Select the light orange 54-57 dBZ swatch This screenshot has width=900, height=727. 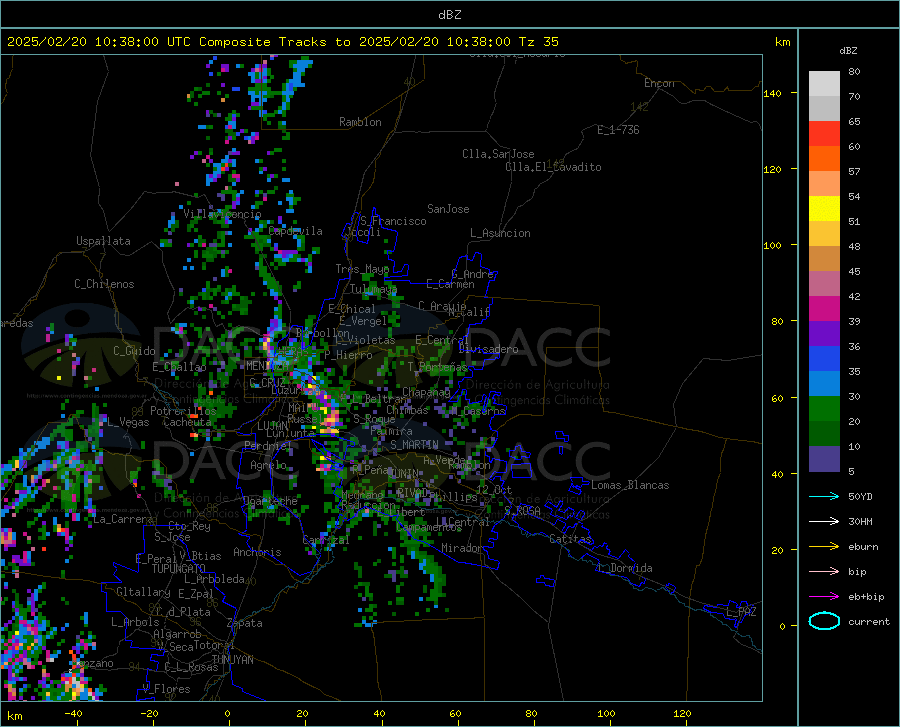coord(824,184)
